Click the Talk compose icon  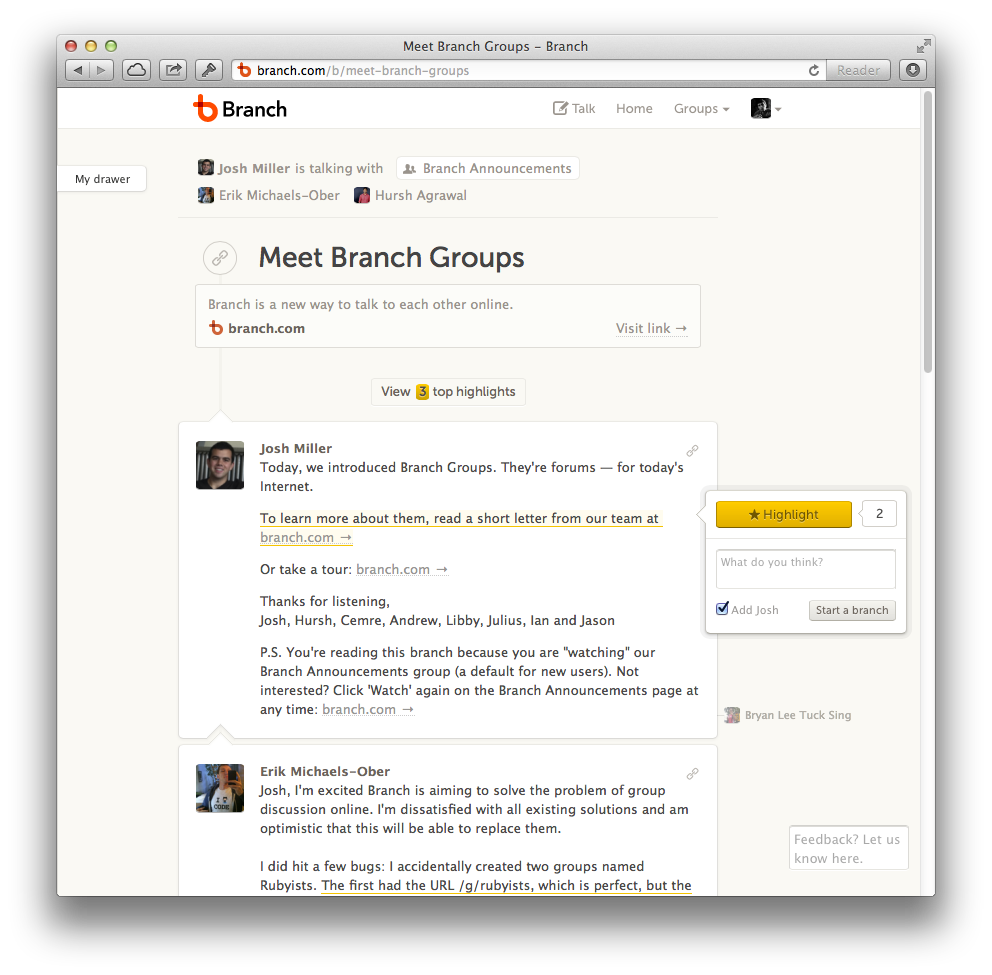(560, 108)
